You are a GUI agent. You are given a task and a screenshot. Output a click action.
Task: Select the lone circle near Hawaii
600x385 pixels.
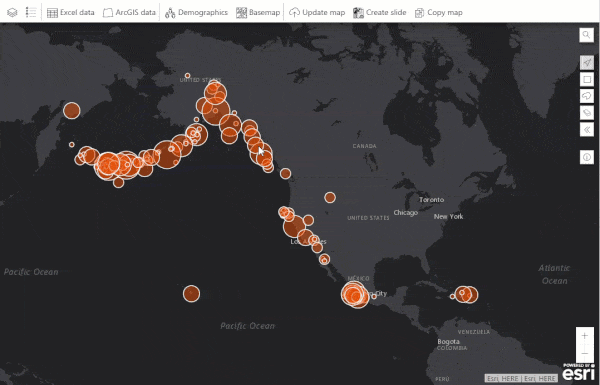click(x=191, y=294)
